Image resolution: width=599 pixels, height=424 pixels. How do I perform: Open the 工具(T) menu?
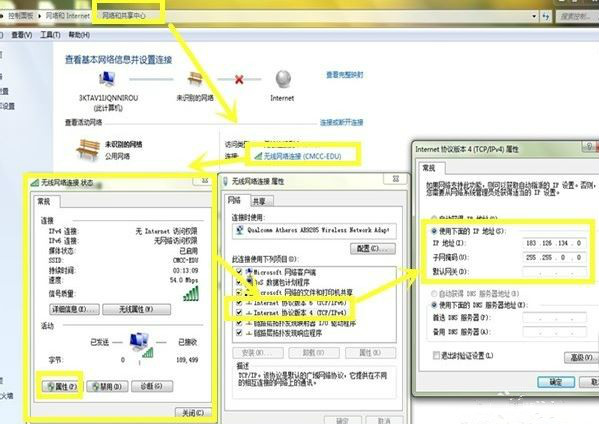(50, 35)
